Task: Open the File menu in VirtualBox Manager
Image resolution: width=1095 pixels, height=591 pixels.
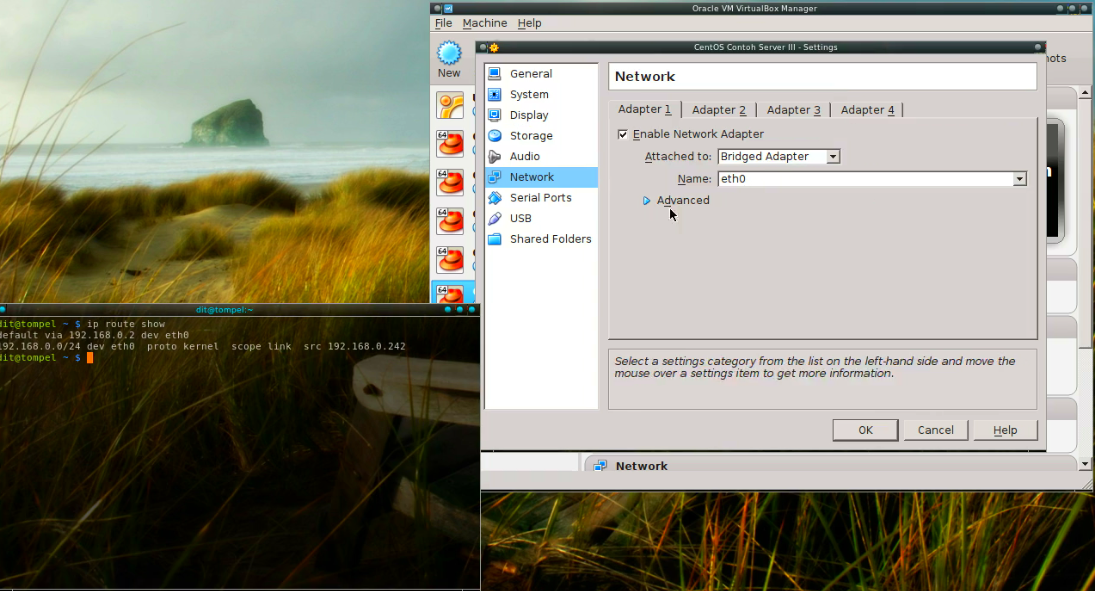Action: (x=443, y=23)
